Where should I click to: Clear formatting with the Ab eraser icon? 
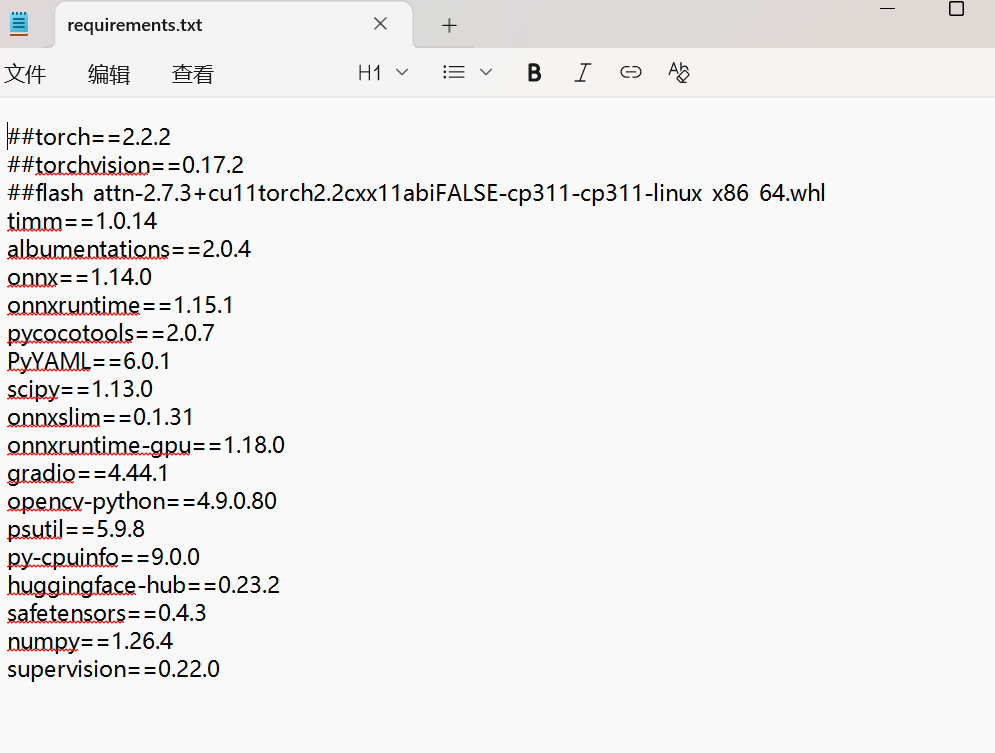pos(678,72)
